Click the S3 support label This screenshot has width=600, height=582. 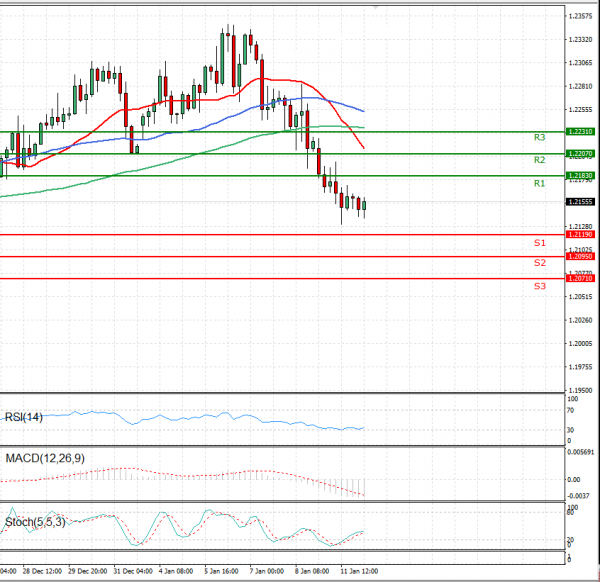(540, 286)
